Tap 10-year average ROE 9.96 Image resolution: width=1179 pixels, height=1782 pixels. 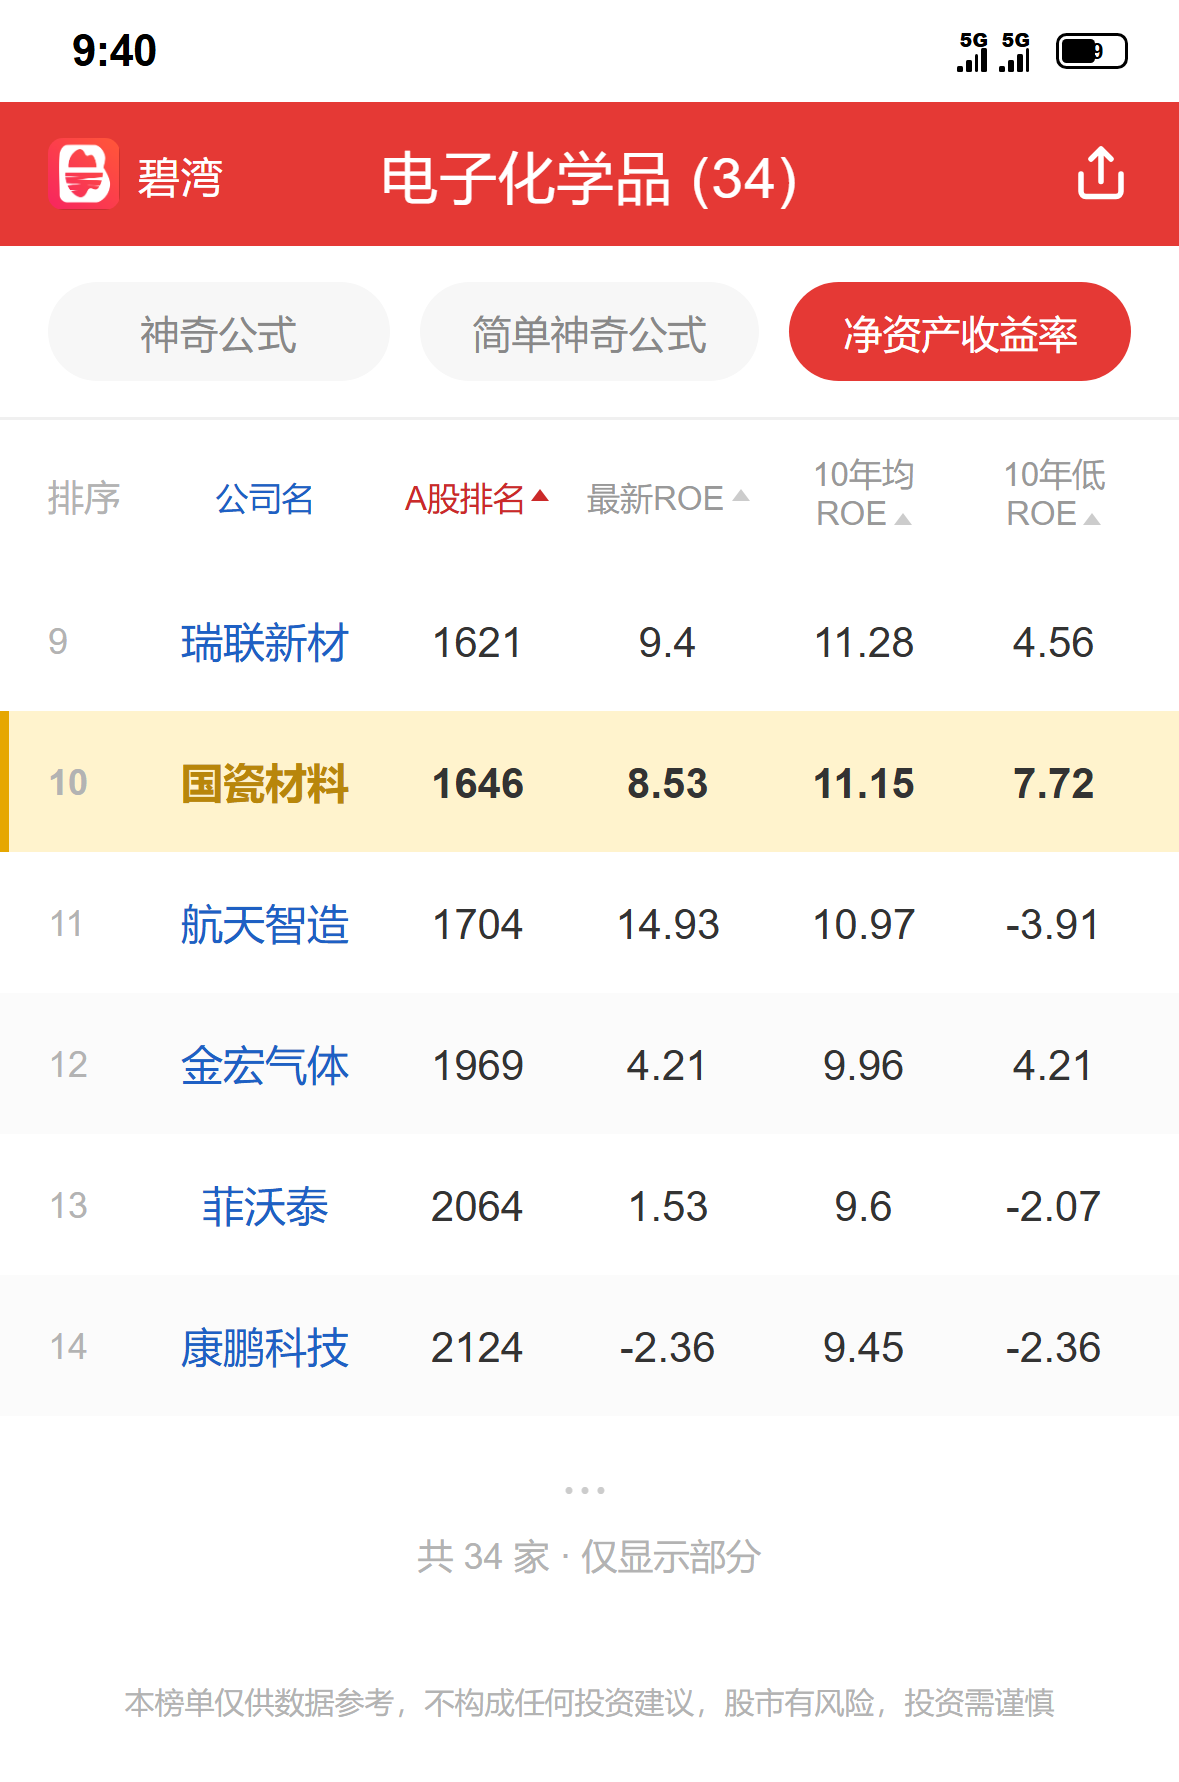click(x=864, y=1066)
